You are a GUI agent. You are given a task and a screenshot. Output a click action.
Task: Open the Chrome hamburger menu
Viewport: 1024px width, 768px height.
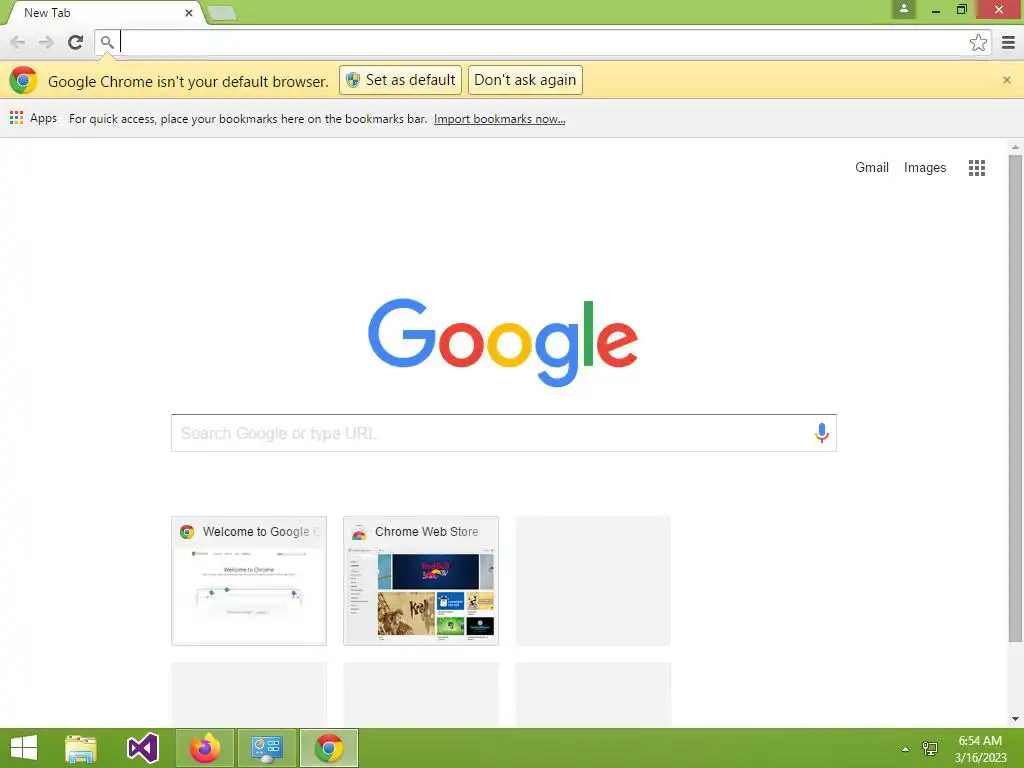[1008, 42]
